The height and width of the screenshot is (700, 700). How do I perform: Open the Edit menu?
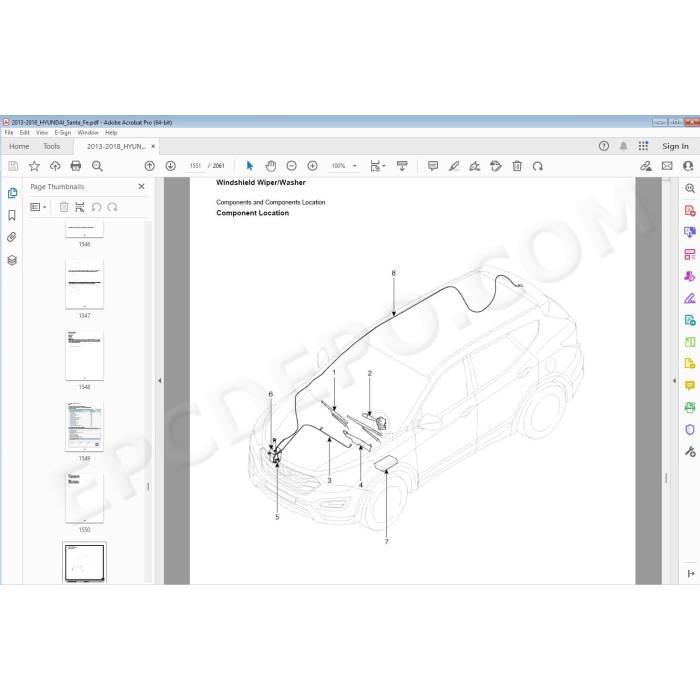click(x=25, y=133)
